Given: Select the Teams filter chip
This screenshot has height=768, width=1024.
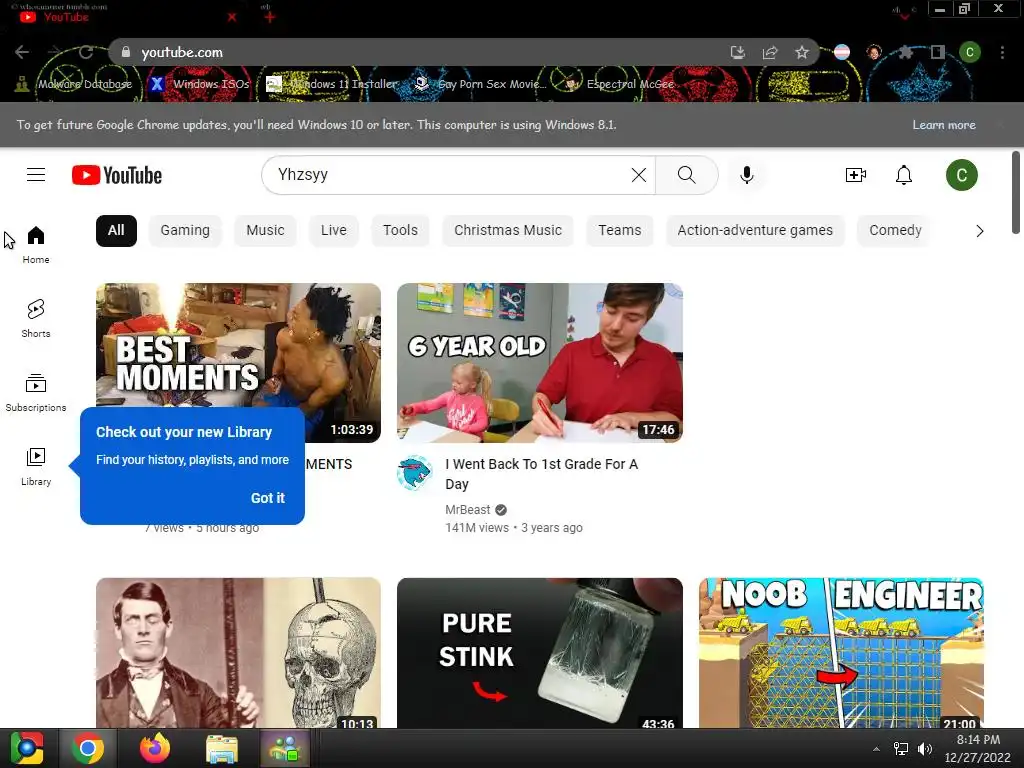Looking at the screenshot, I should [x=620, y=231].
